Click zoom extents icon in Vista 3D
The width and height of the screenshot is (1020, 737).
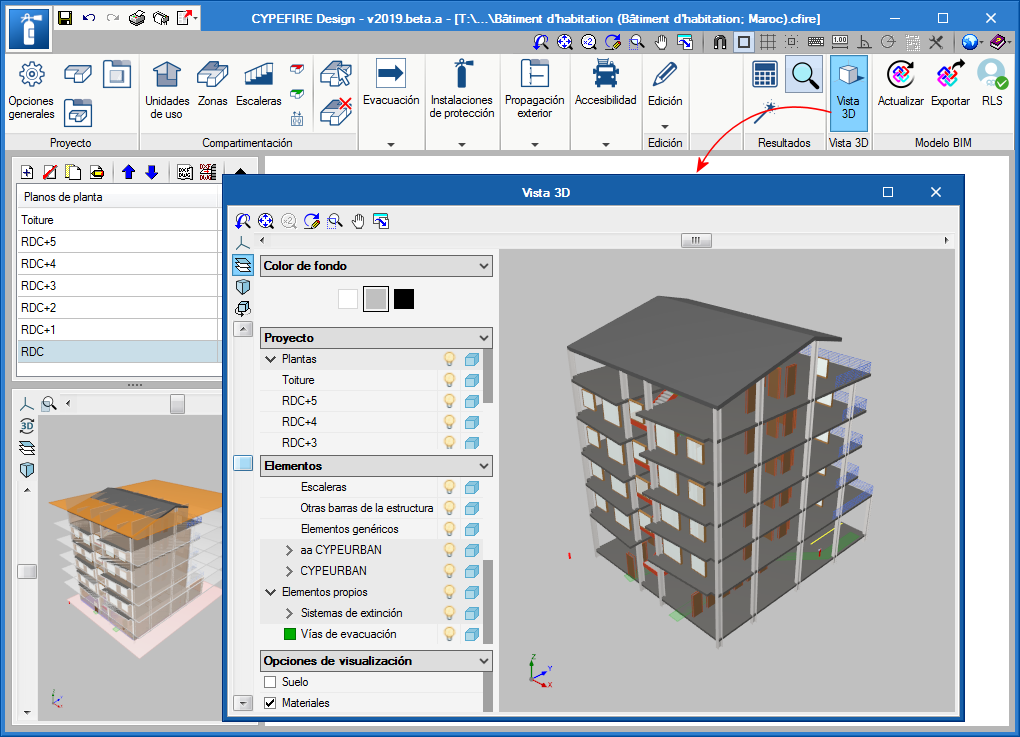265,221
